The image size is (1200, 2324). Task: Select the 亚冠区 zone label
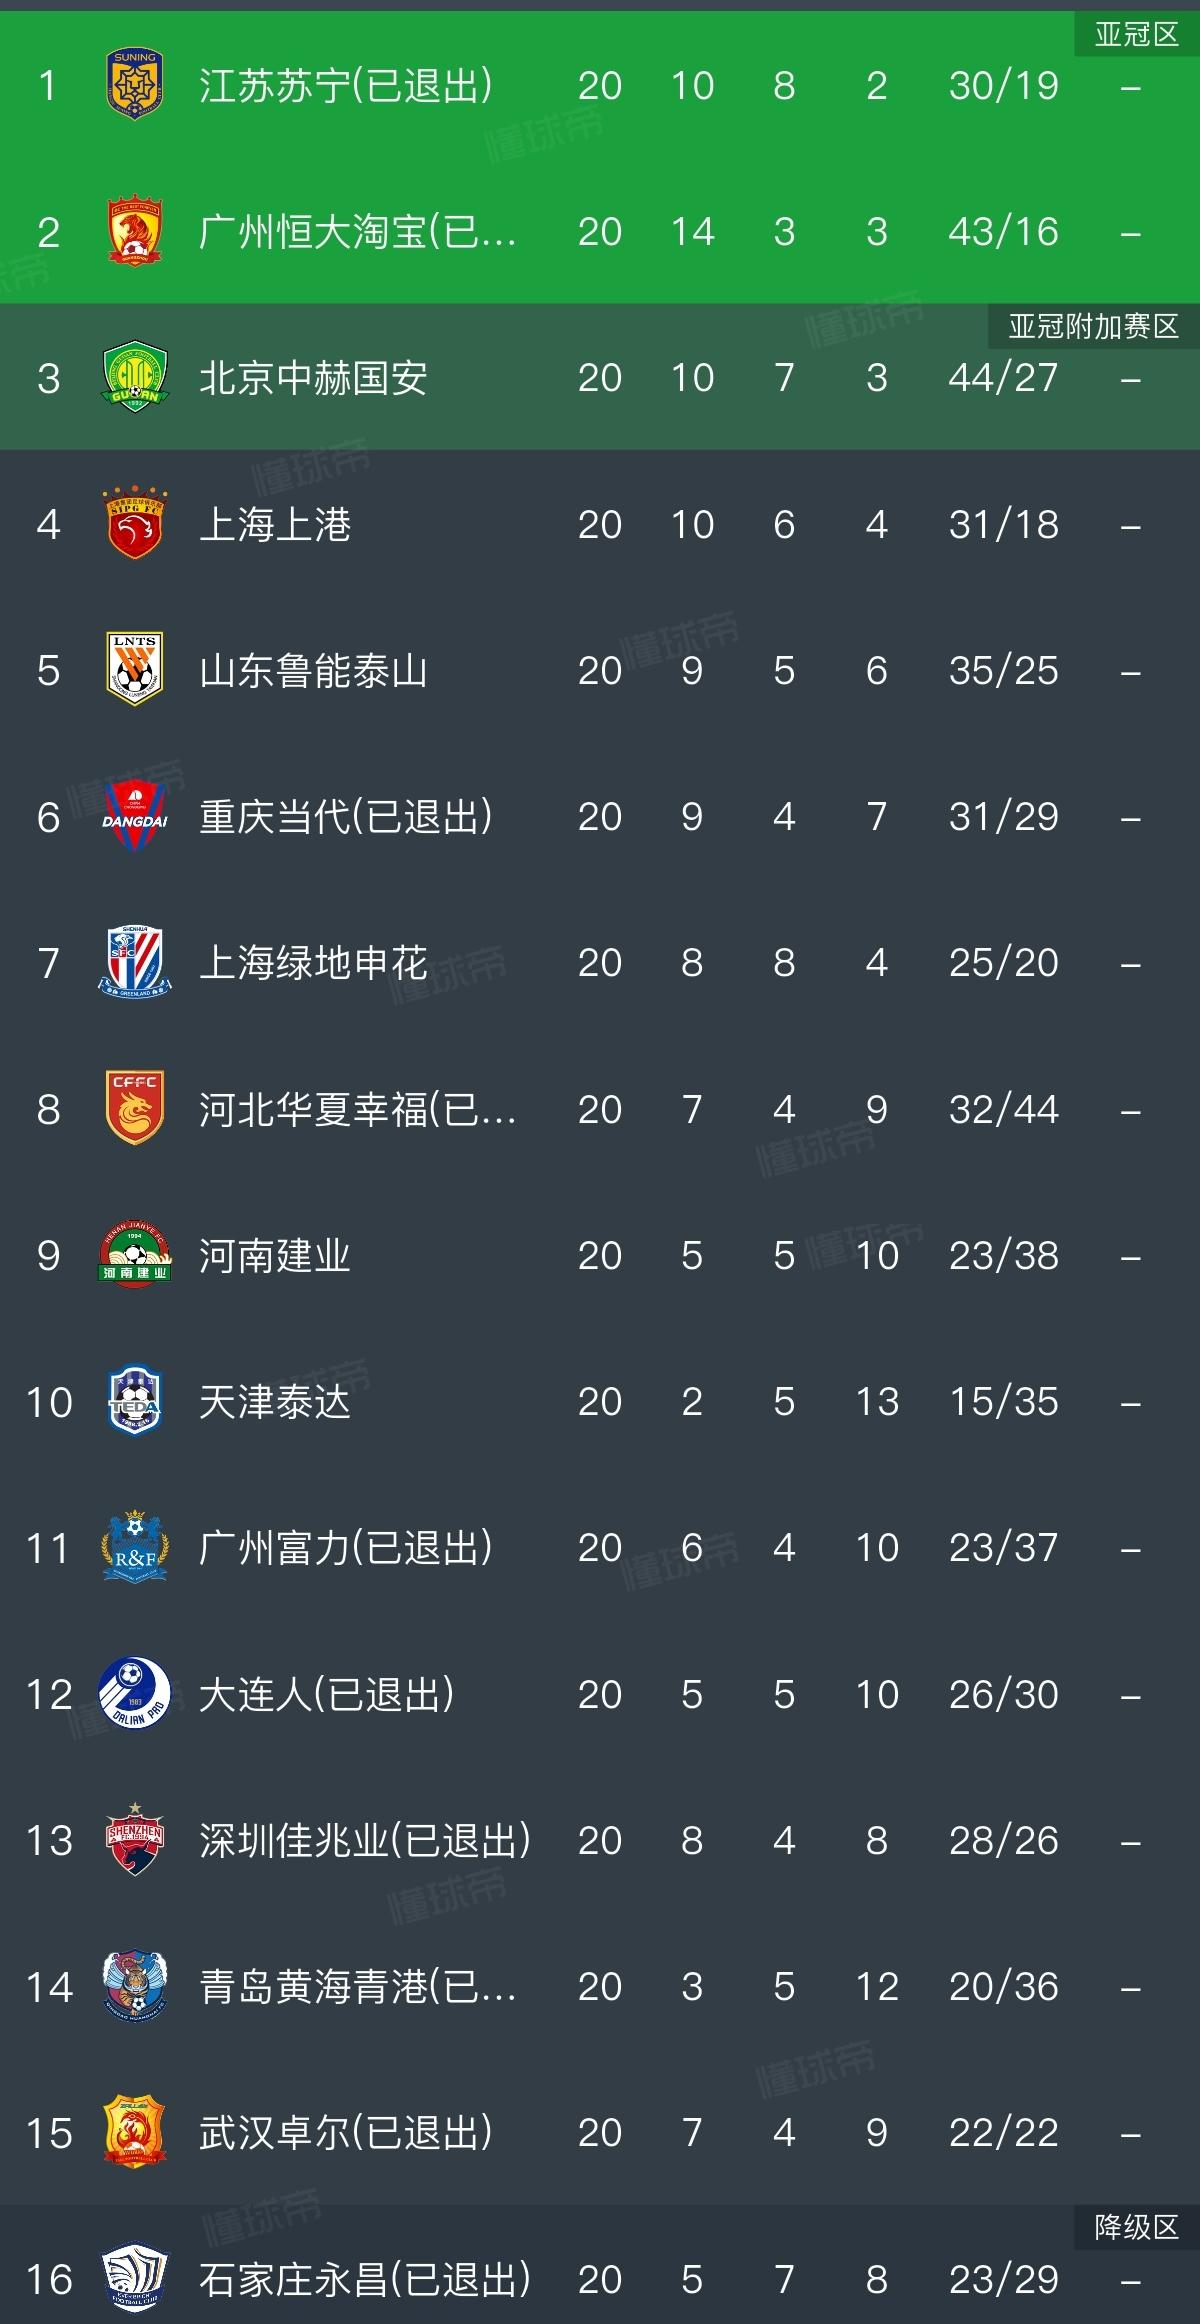pos(1137,35)
